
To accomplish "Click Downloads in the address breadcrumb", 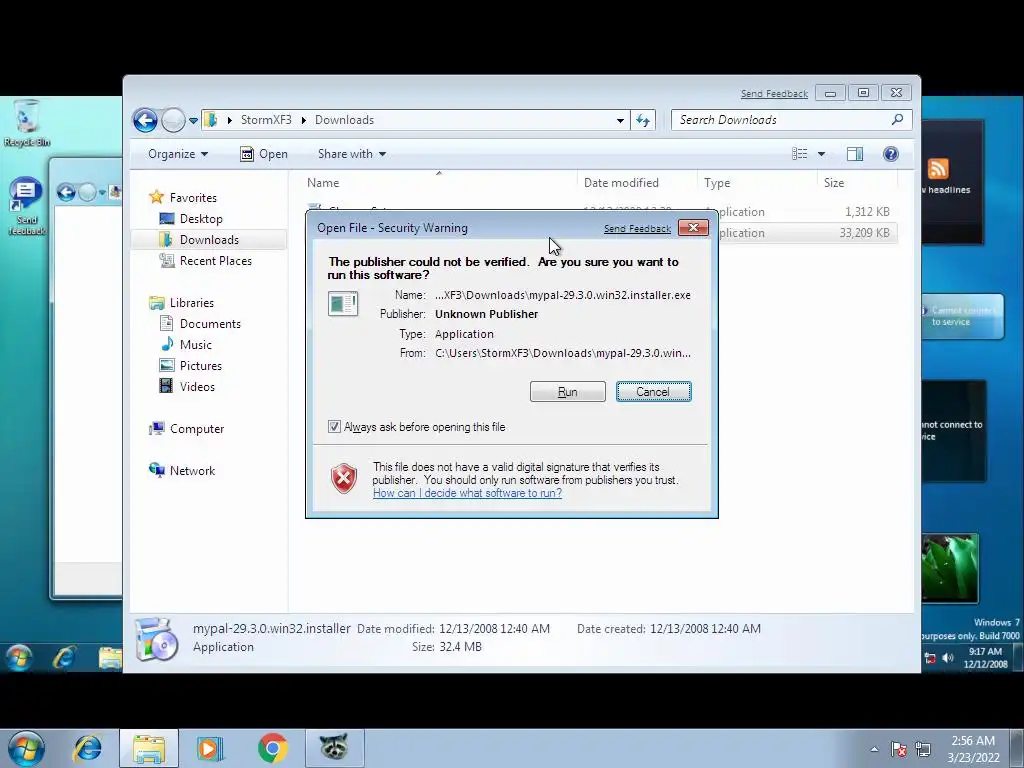I will pos(344,120).
